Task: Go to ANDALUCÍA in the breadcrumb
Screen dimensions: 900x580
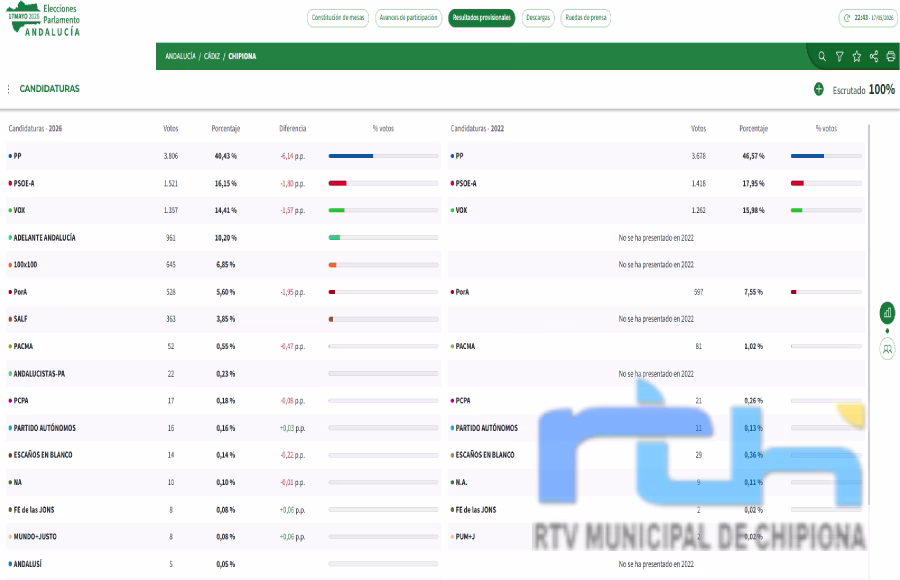Action: pyautogui.click(x=180, y=56)
